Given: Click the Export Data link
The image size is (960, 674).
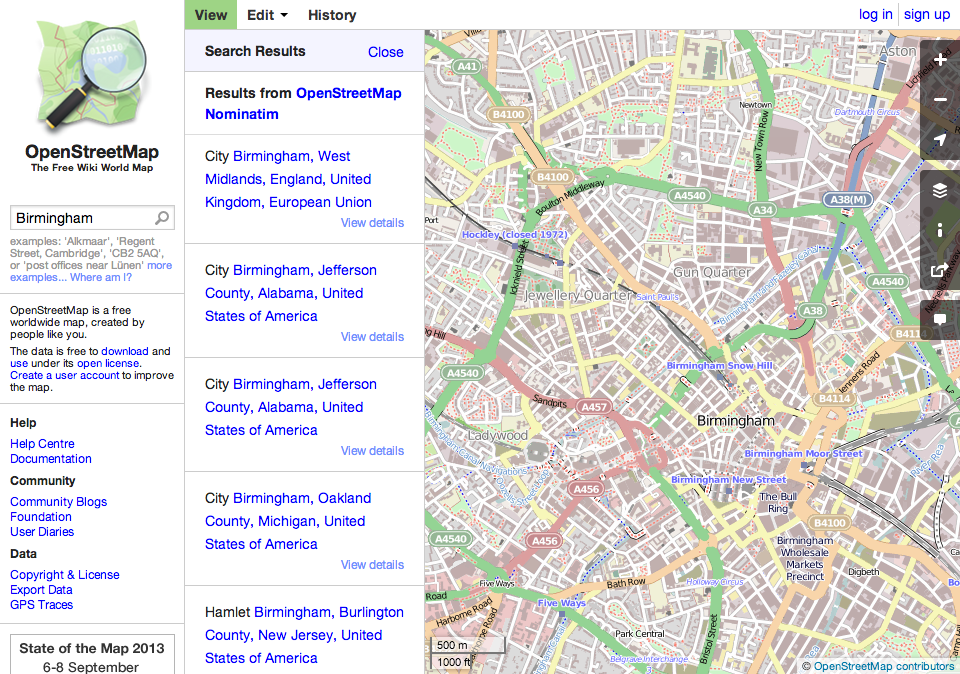Looking at the screenshot, I should click(x=42, y=590).
